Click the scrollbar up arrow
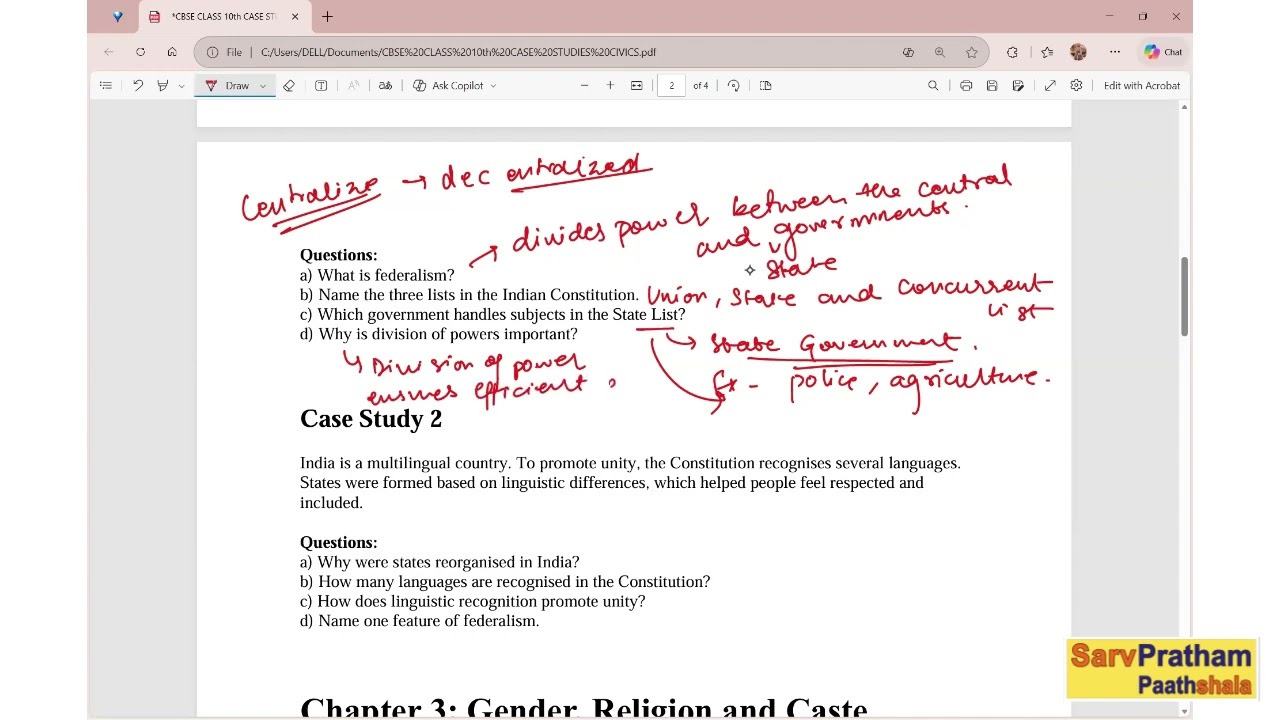Image resolution: width=1280 pixels, height=720 pixels. click(x=1185, y=106)
